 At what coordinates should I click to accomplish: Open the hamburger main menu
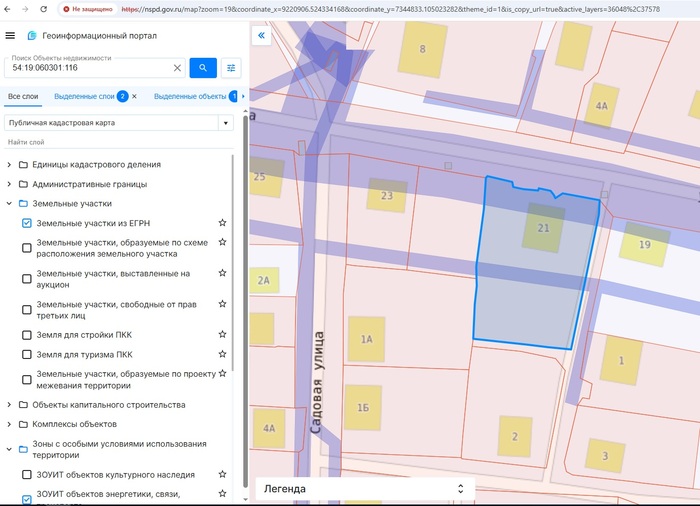tap(10, 36)
